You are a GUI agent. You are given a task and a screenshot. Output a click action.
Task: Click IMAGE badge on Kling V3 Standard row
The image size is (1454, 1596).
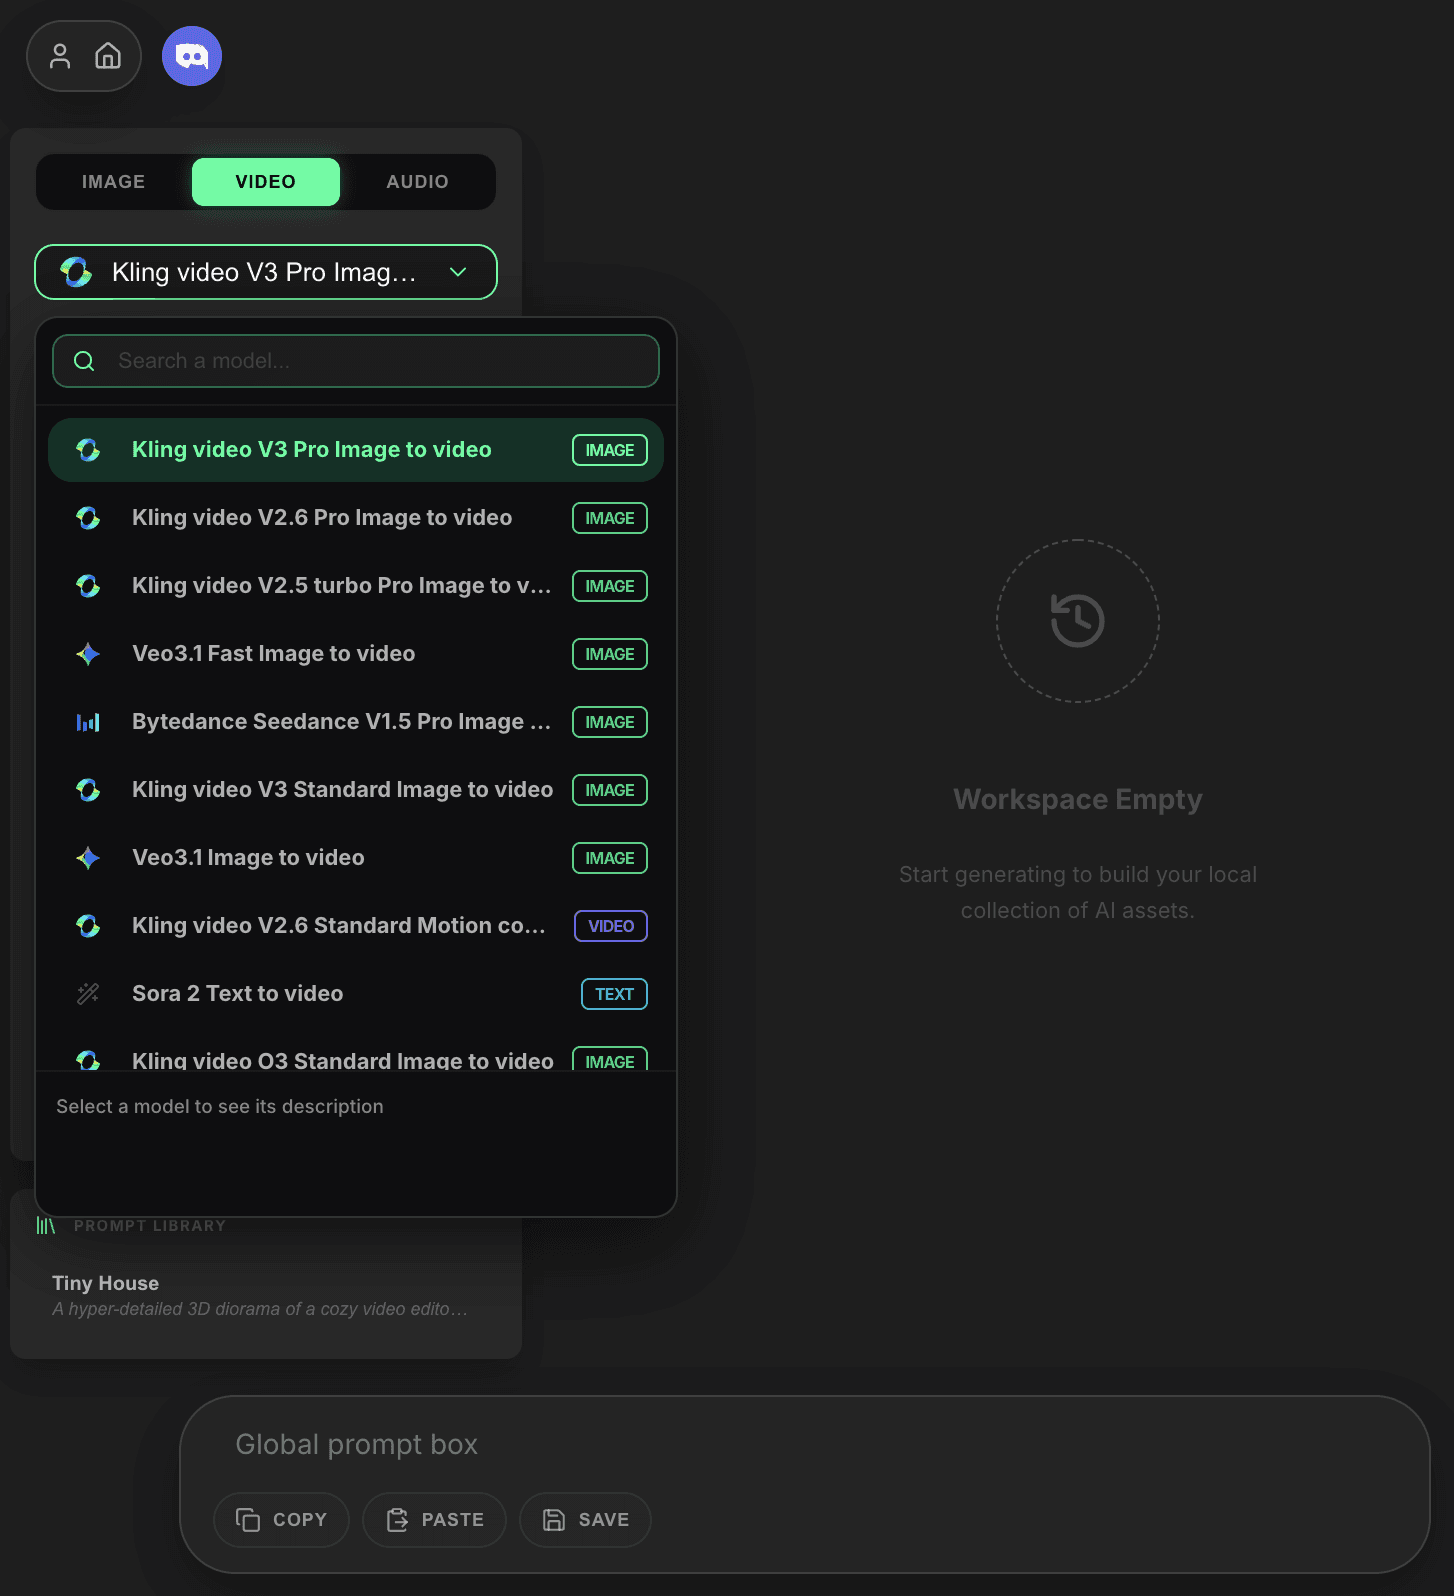coord(610,790)
